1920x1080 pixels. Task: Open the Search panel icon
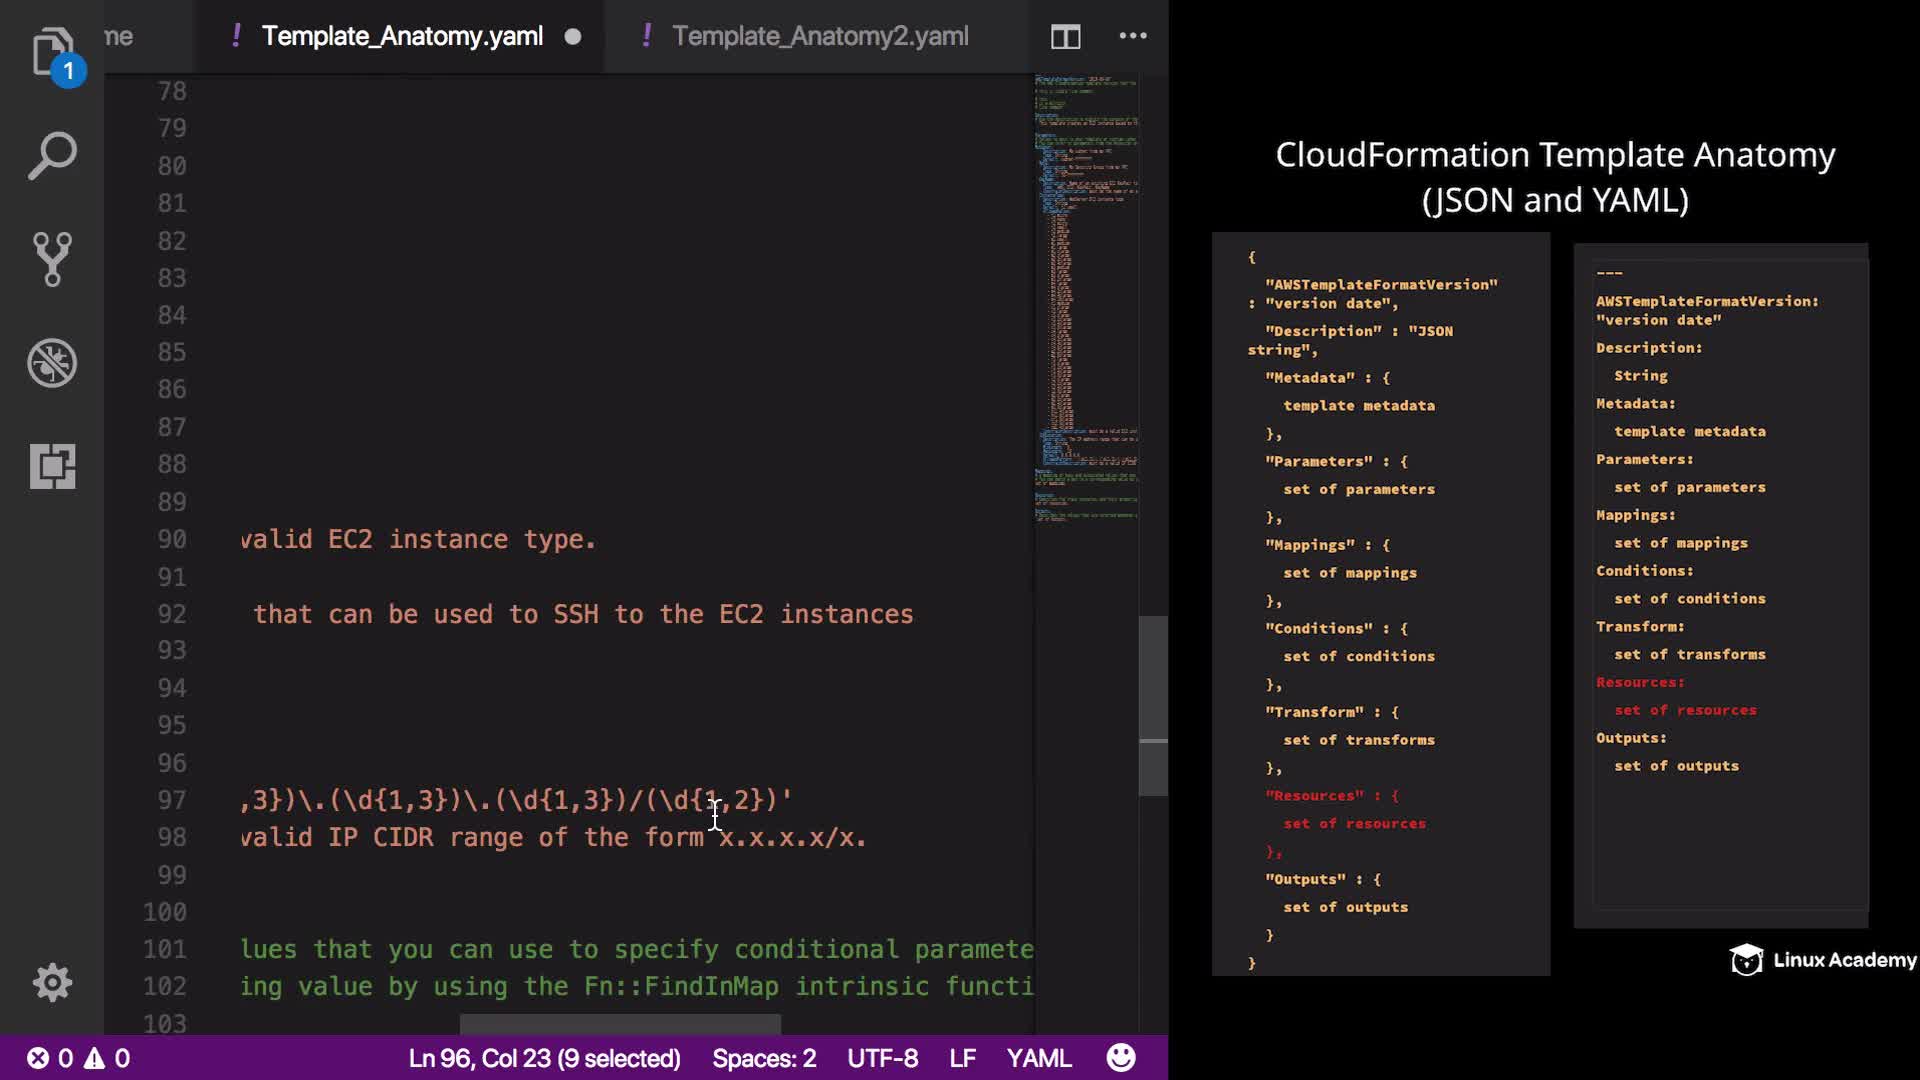(x=52, y=156)
